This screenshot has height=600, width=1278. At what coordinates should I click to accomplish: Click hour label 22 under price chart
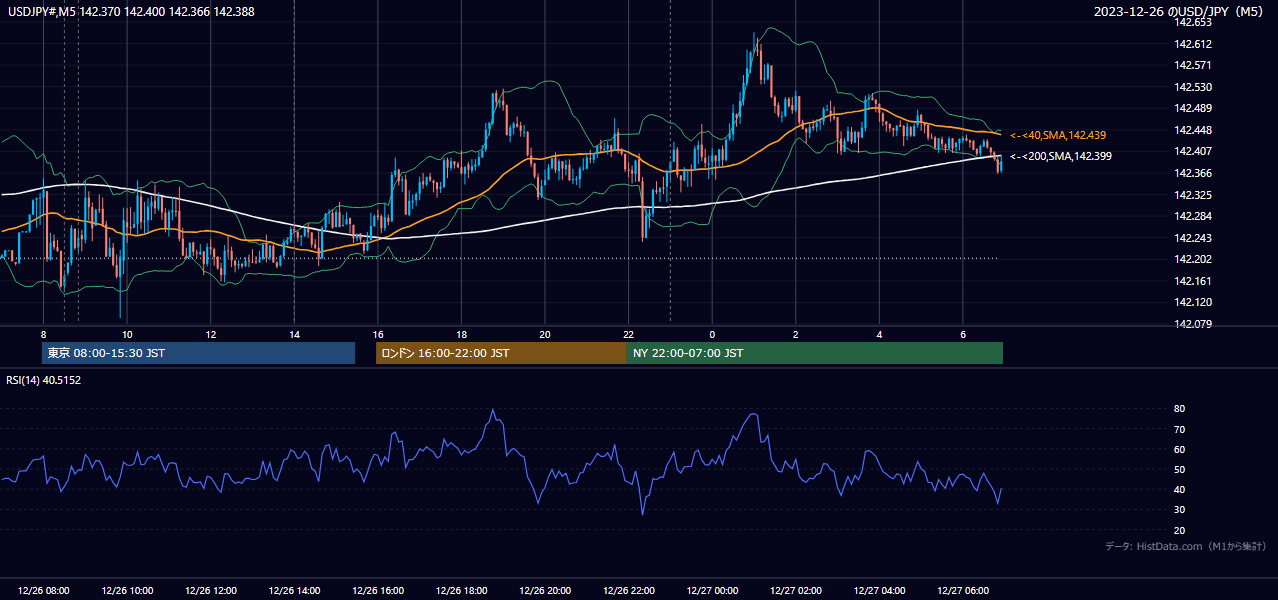628,334
